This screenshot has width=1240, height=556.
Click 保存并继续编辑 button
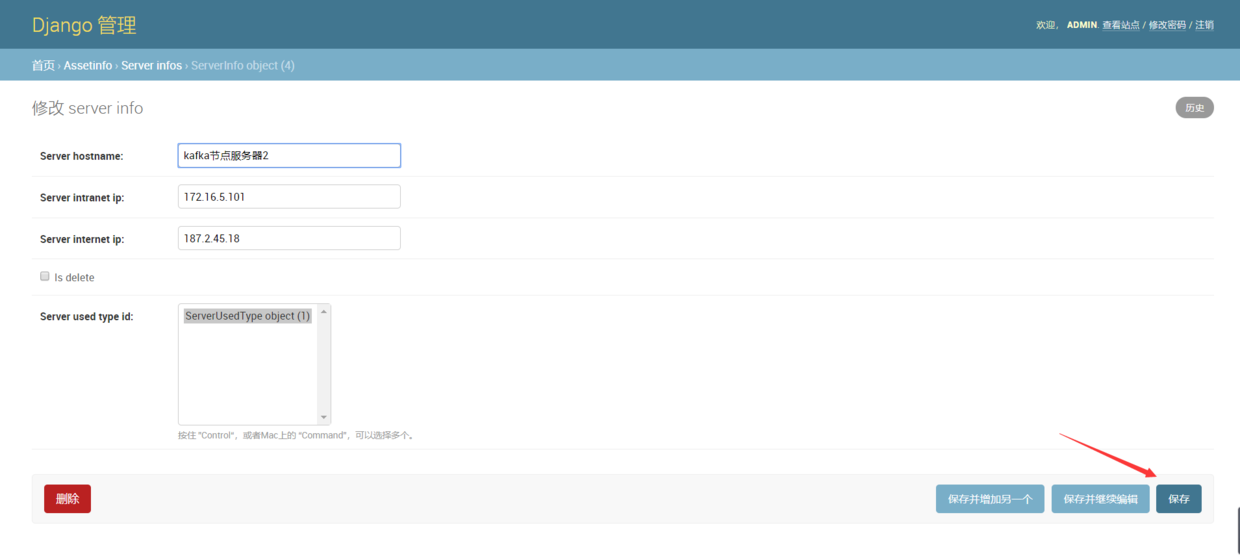[x=1100, y=499]
